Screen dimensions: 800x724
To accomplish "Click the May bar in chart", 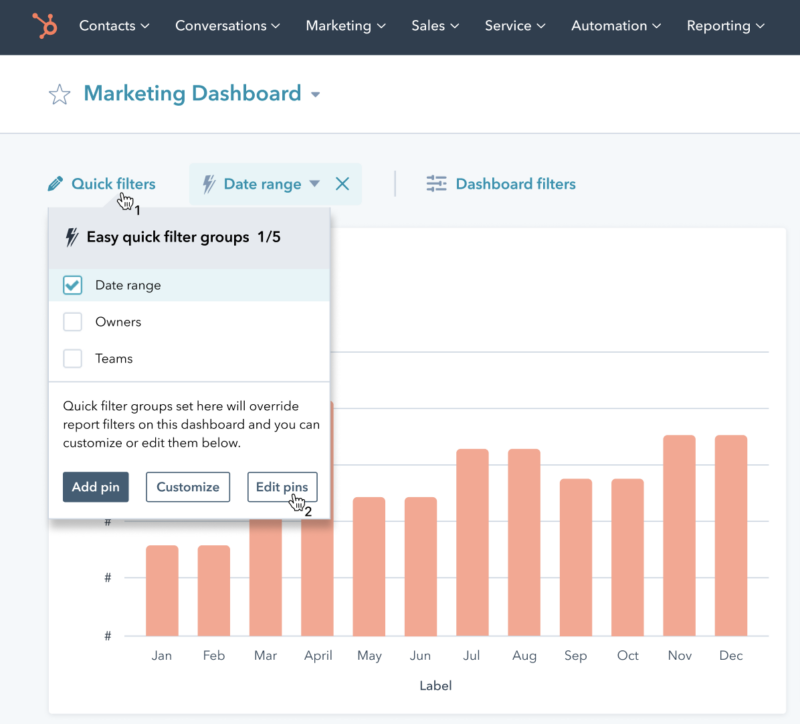I will 369,566.
